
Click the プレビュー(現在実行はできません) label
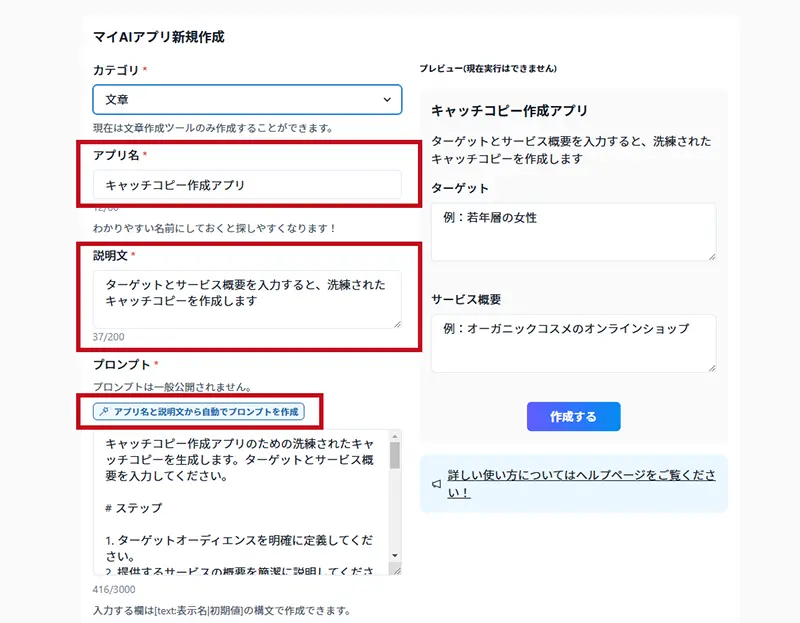488,68
